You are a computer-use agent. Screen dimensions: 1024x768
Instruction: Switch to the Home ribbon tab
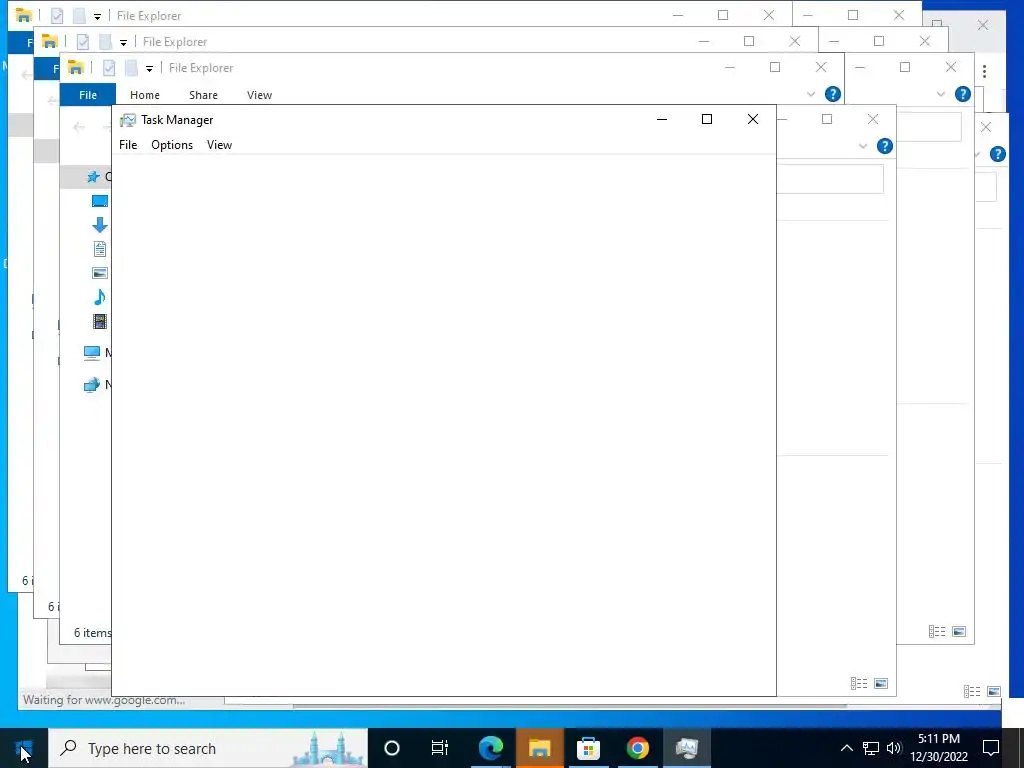pyautogui.click(x=145, y=95)
